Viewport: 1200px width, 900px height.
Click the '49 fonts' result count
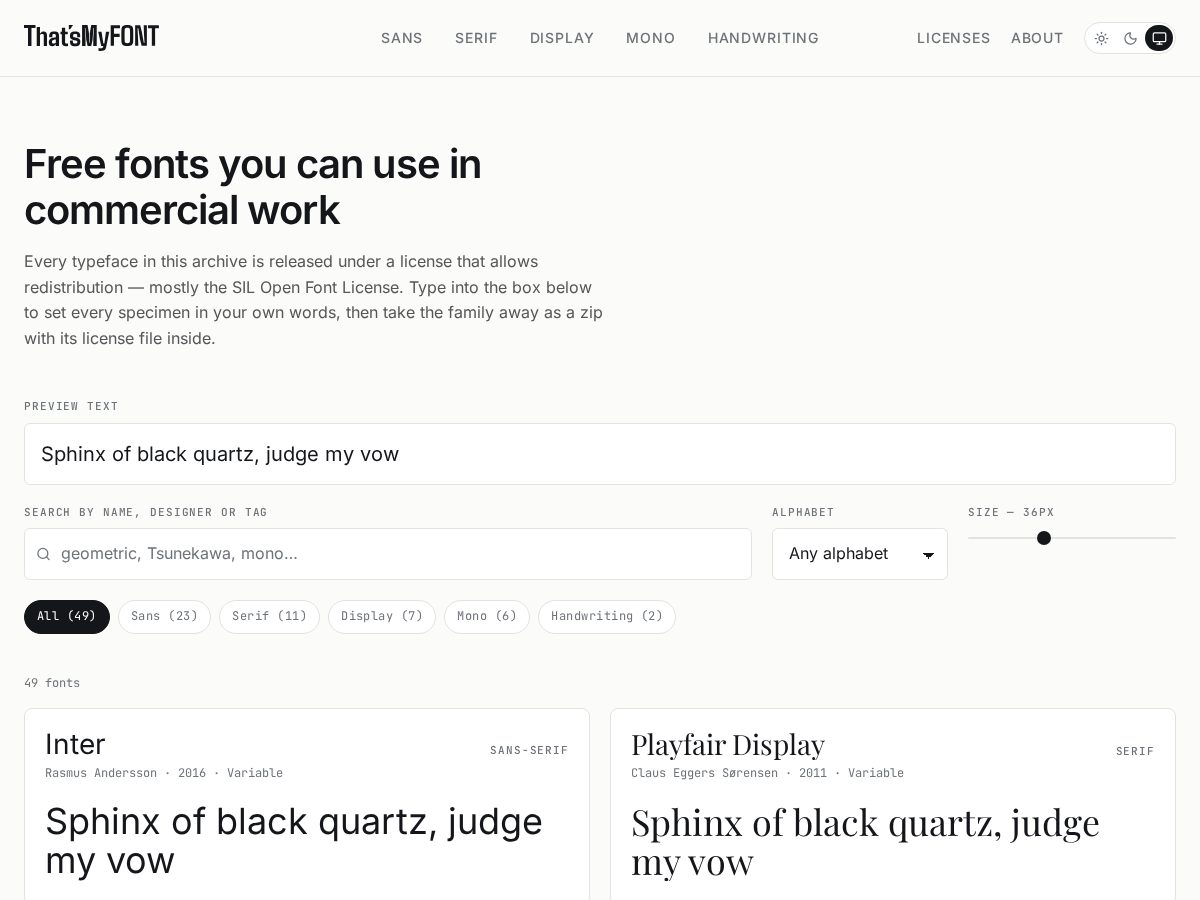pyautogui.click(x=52, y=683)
